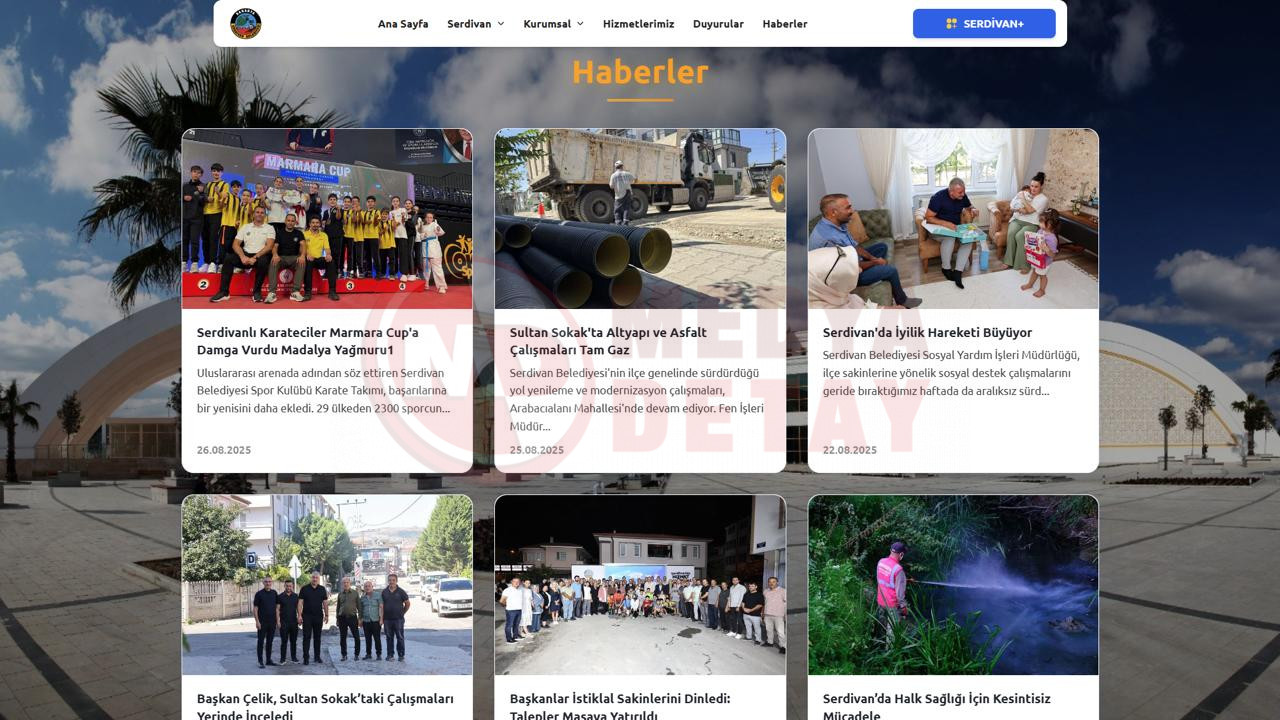Image resolution: width=1280 pixels, height=720 pixels.
Task: Read Serdivanlı Karateciler Marmara Cup'a article
Action: 308,341
